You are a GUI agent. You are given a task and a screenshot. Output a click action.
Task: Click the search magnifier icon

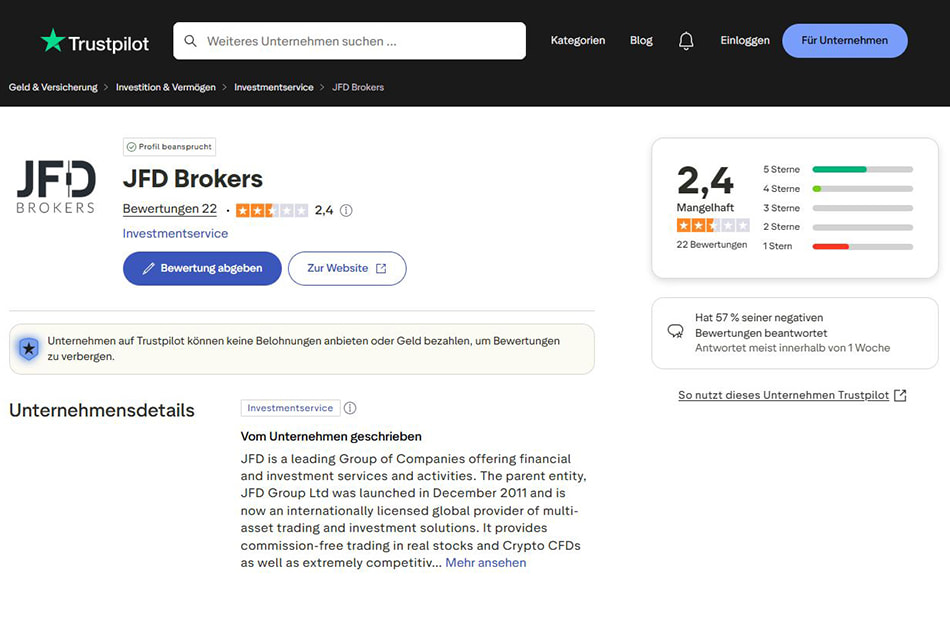pyautogui.click(x=190, y=41)
